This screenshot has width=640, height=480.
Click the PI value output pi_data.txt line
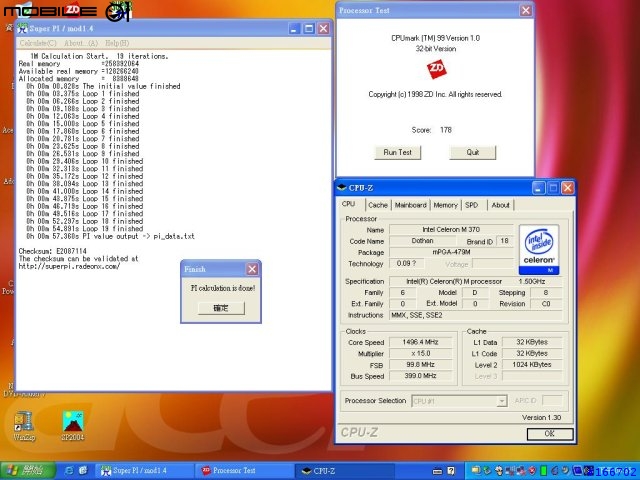click(x=110, y=236)
